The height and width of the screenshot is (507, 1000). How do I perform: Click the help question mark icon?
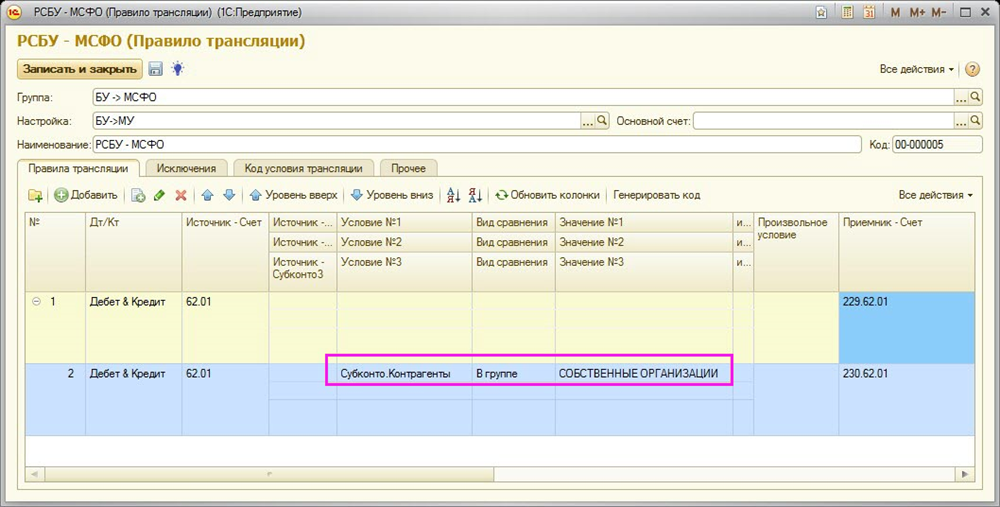[972, 69]
